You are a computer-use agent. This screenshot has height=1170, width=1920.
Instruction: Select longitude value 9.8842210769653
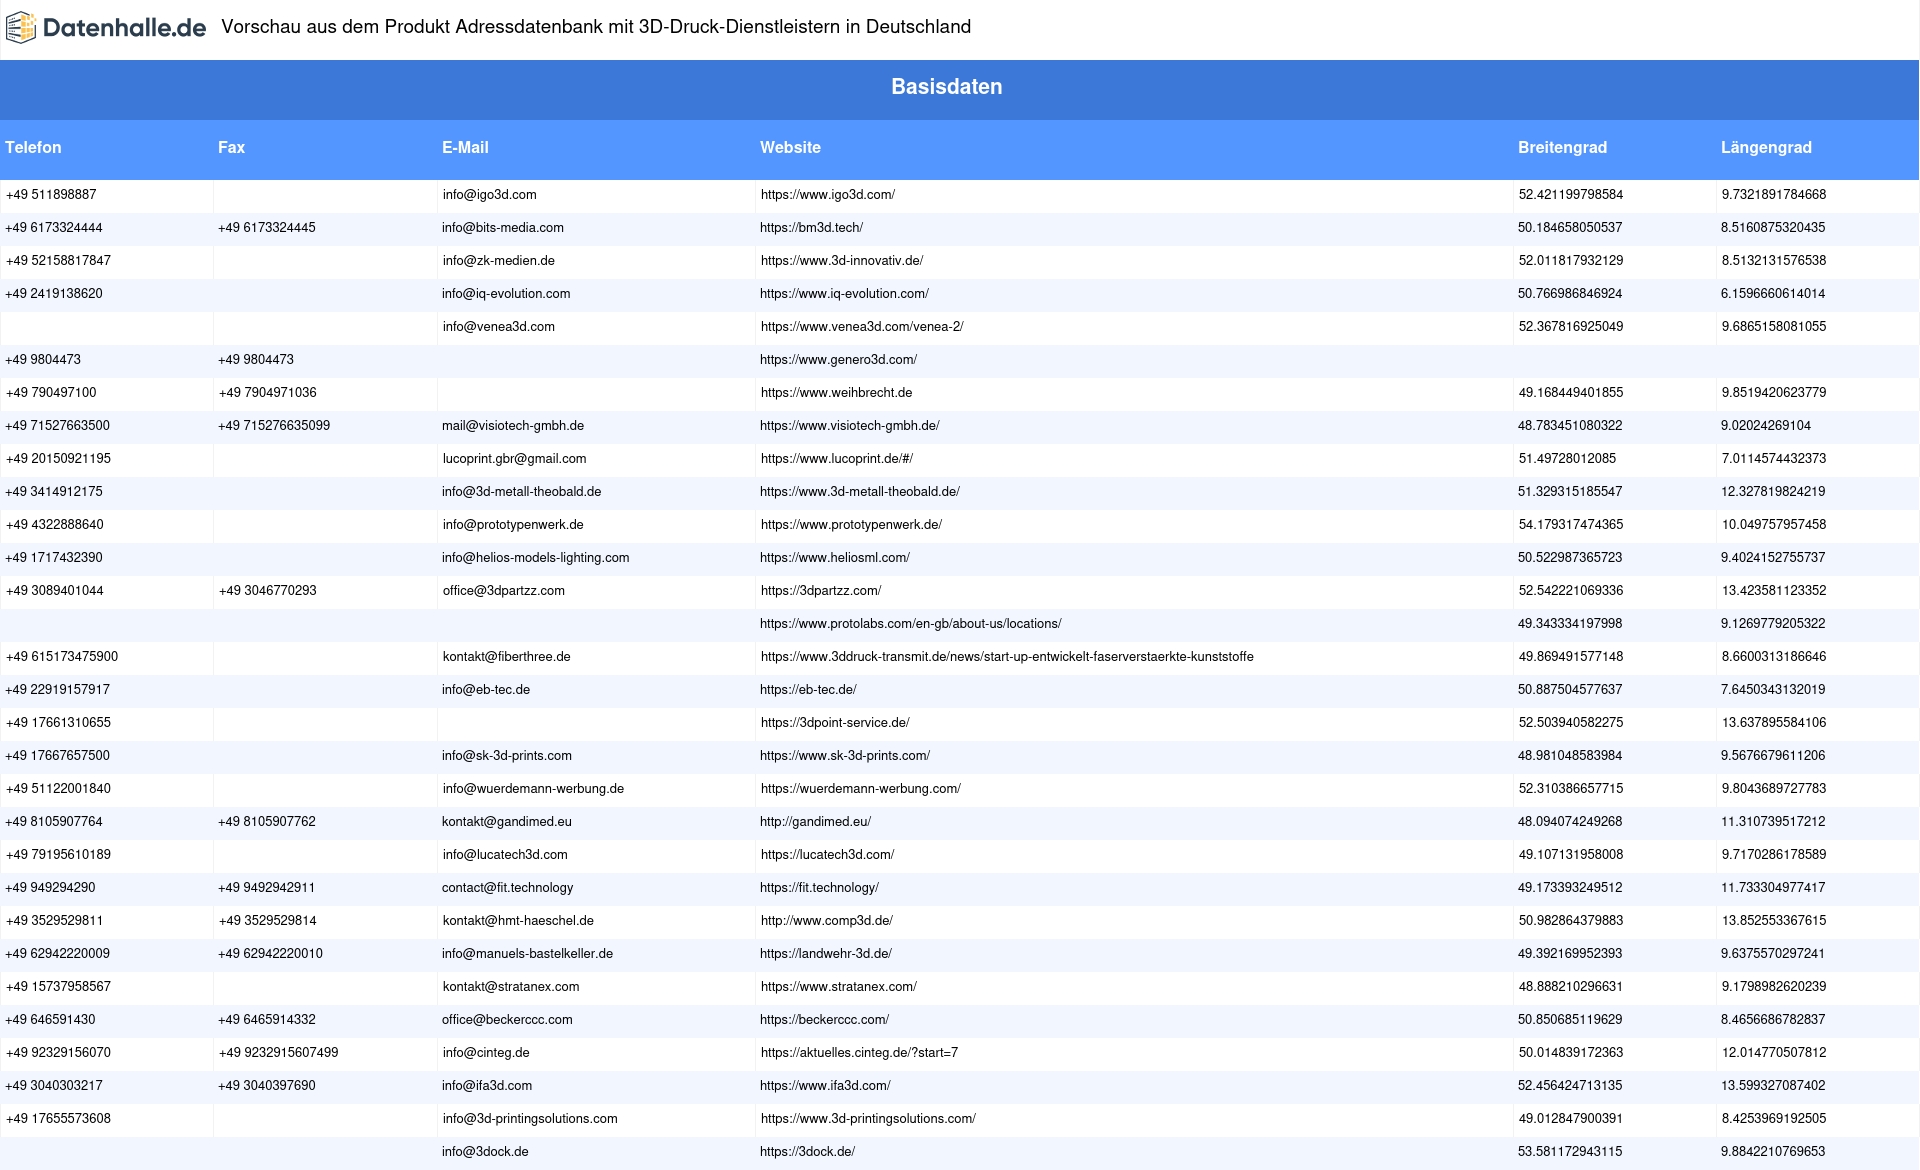pos(1773,1152)
